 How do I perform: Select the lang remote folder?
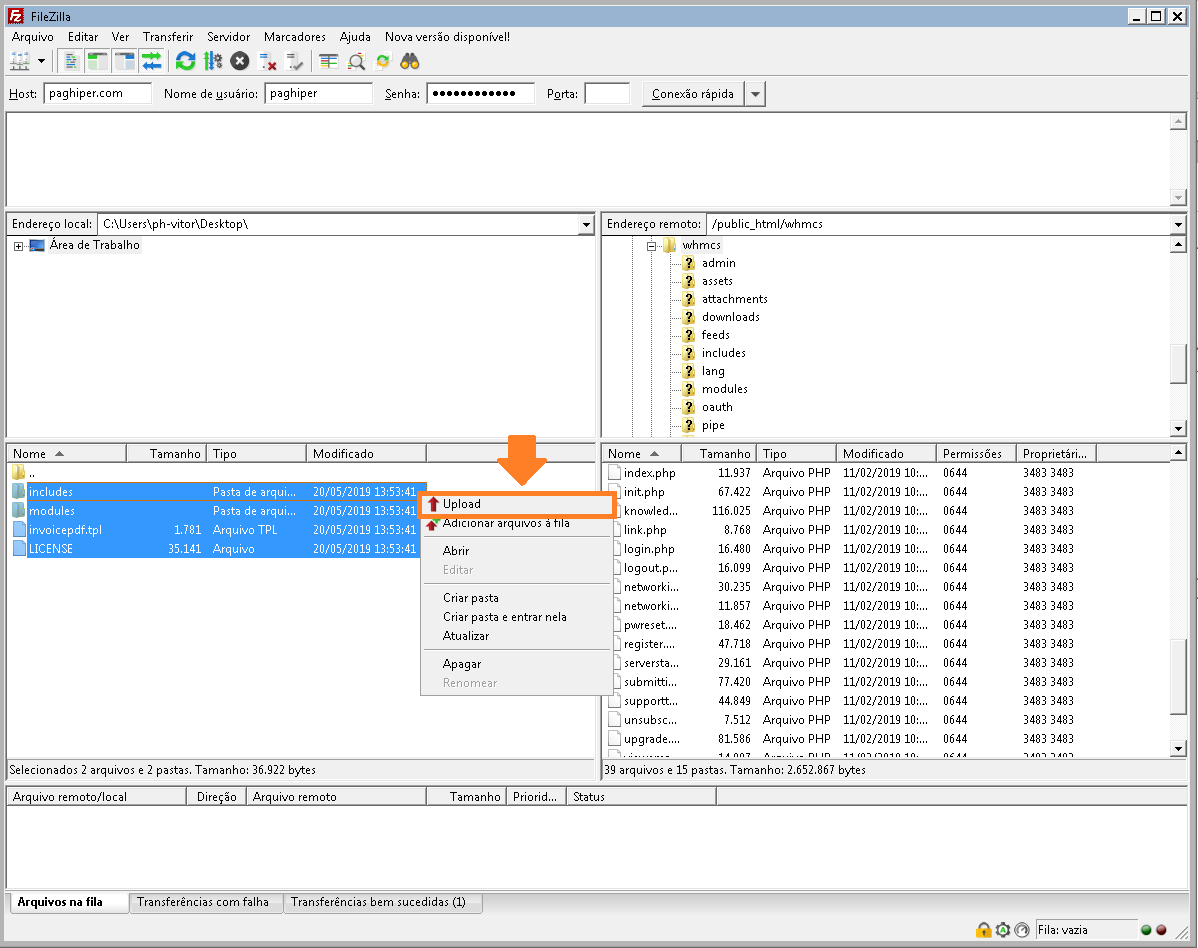(x=713, y=371)
